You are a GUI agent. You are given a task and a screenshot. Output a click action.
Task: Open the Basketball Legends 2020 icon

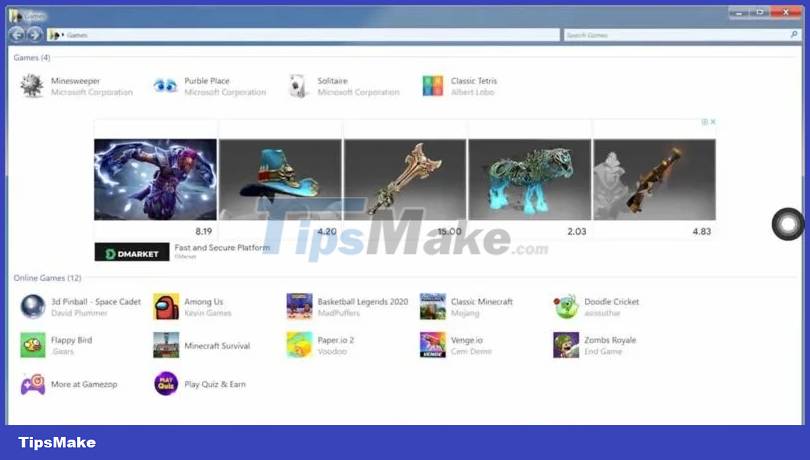click(x=299, y=306)
